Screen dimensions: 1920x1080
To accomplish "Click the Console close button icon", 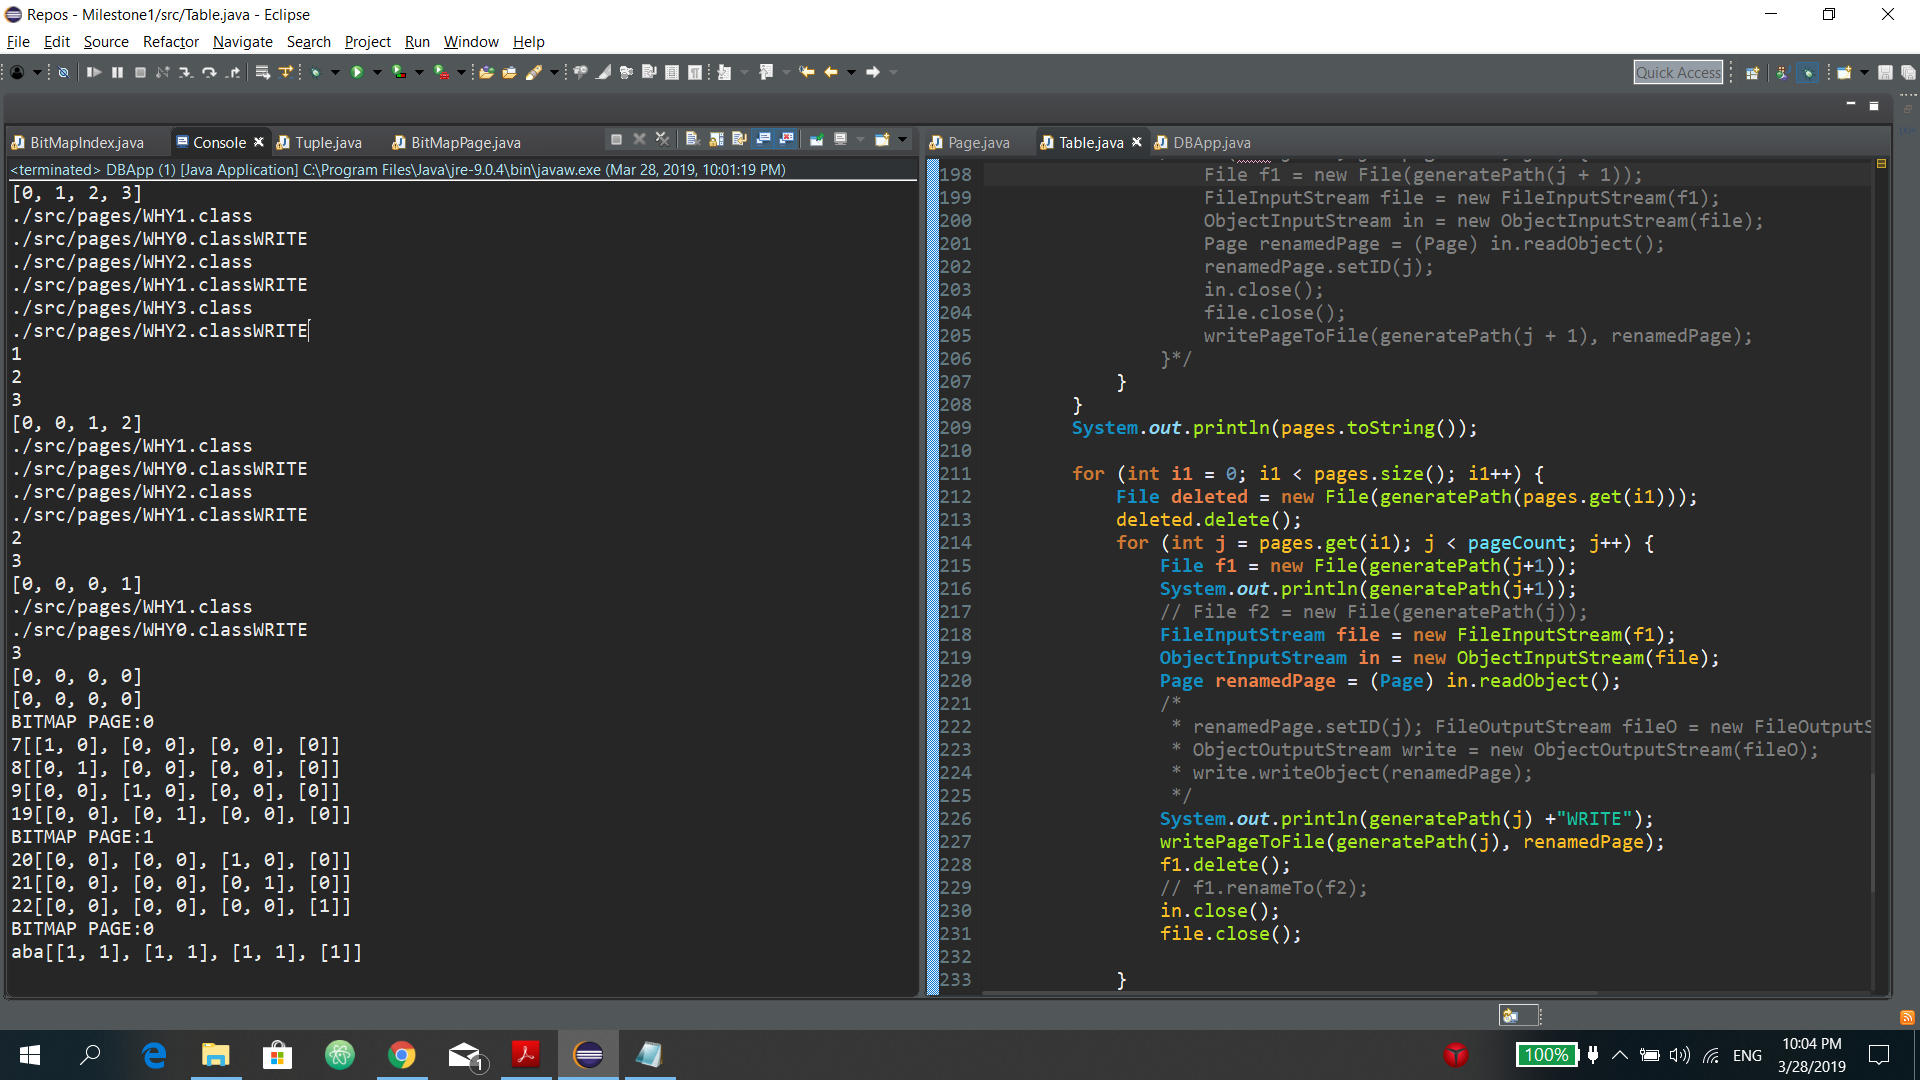I will click(258, 142).
